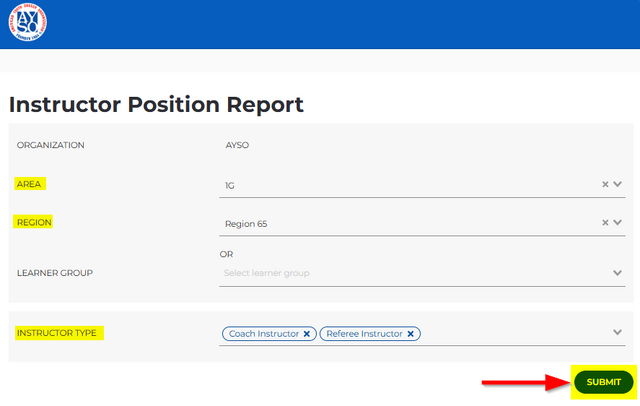Click the highlighted AREA label
This screenshot has width=640, height=406.
(30, 184)
